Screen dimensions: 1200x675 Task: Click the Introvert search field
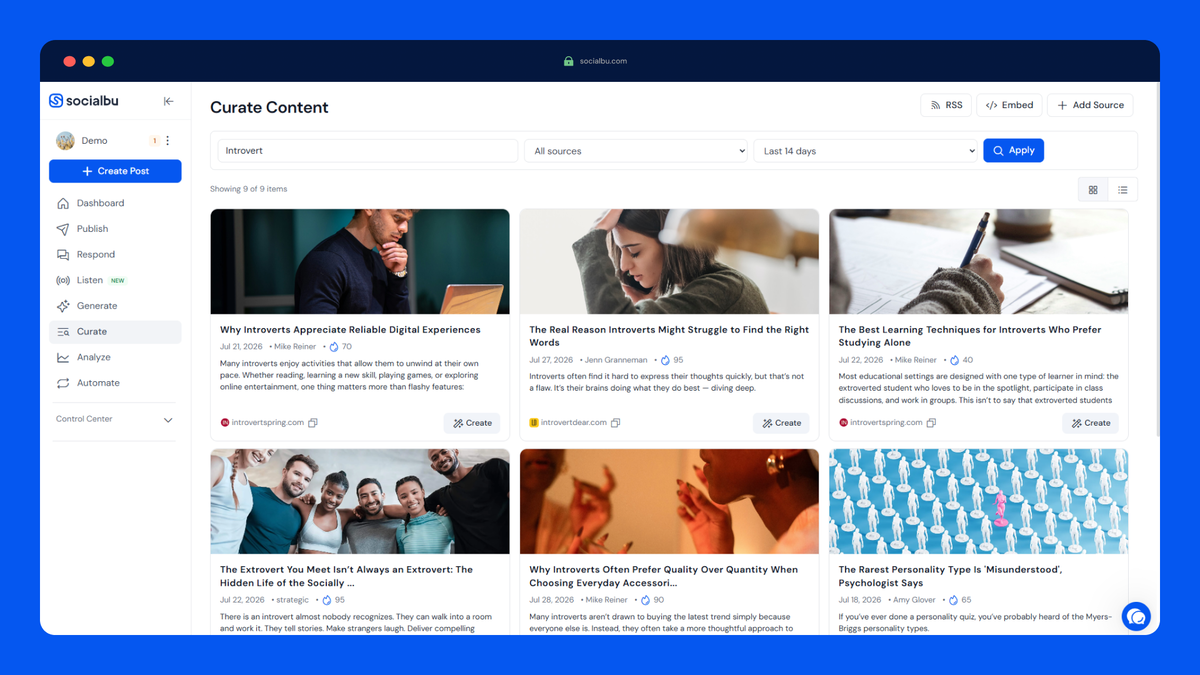[x=368, y=151]
